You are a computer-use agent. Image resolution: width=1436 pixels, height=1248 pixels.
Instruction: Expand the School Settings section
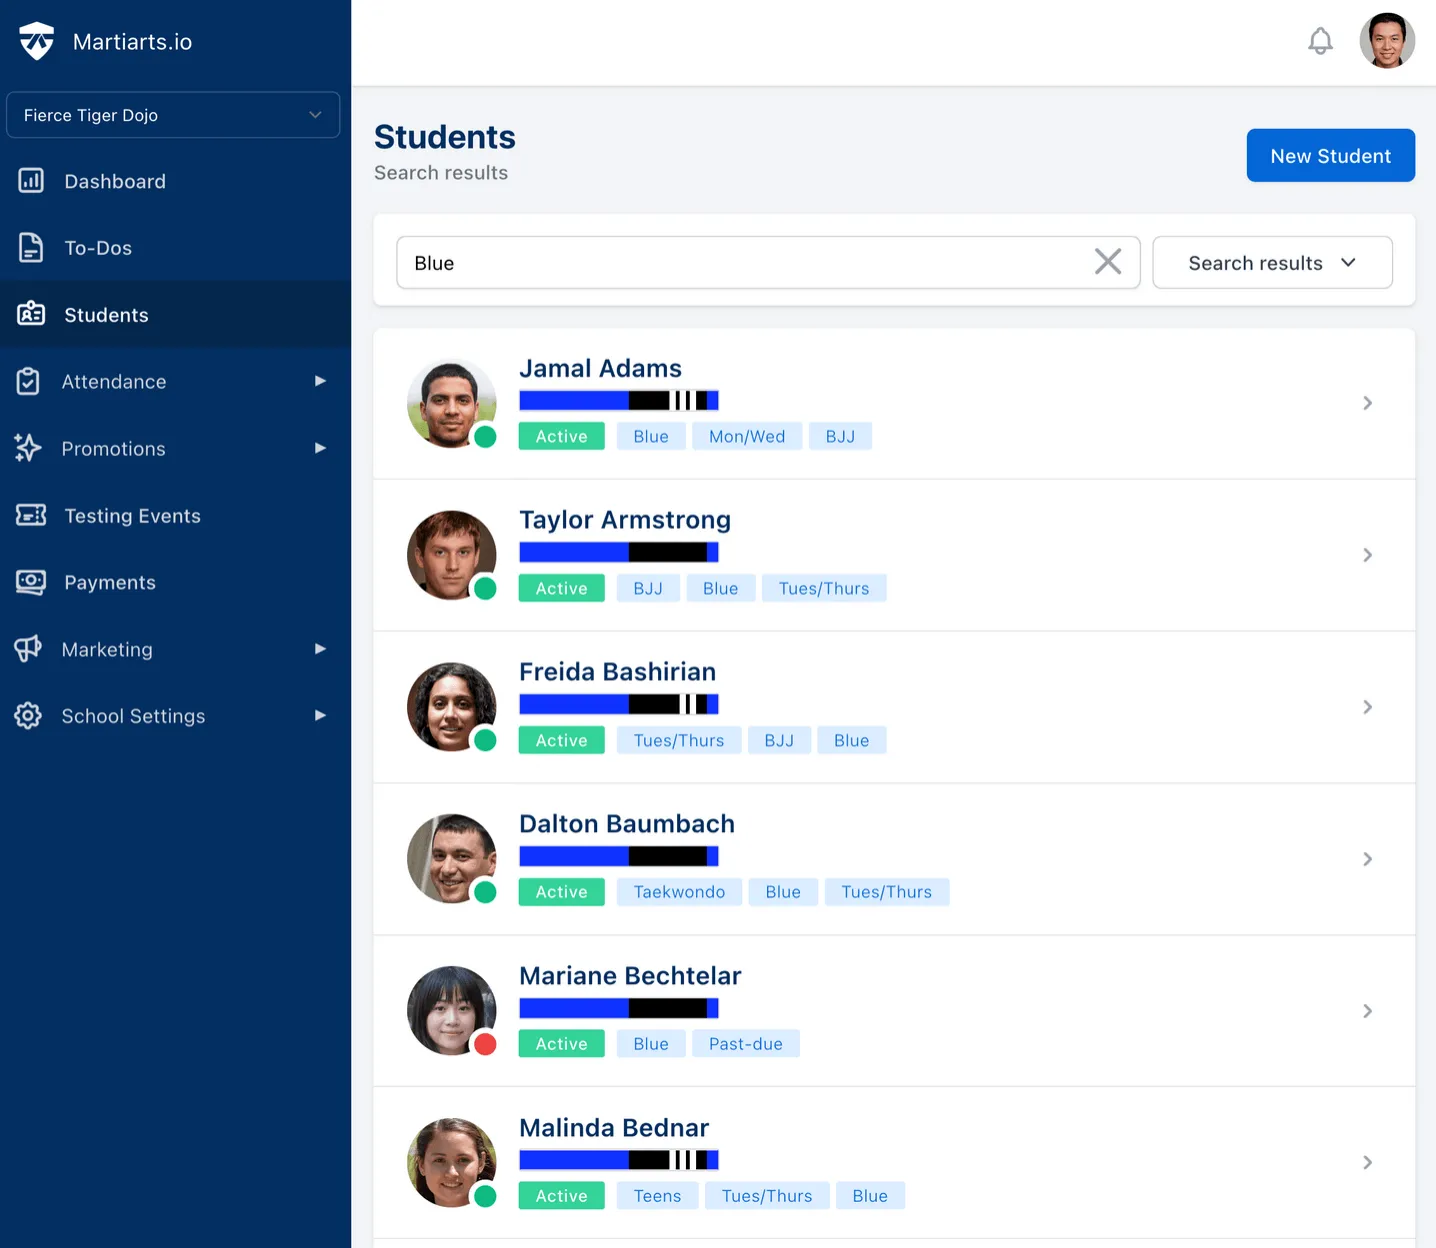tap(133, 716)
